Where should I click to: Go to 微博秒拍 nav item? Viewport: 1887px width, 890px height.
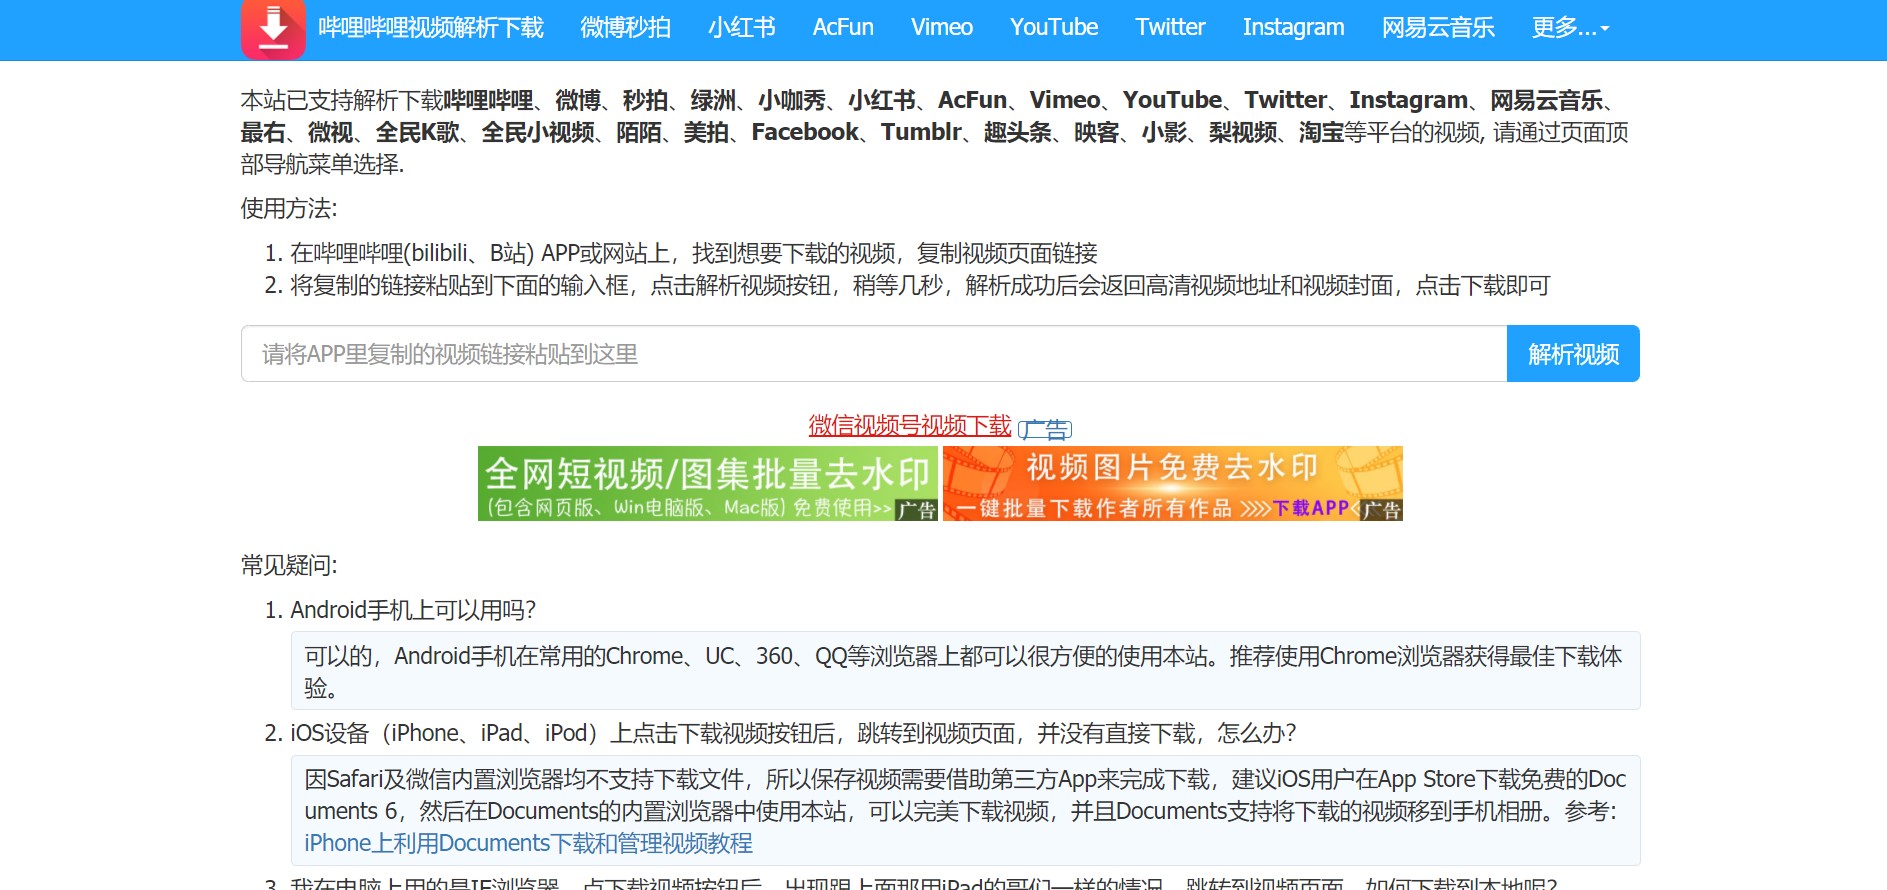pos(625,27)
